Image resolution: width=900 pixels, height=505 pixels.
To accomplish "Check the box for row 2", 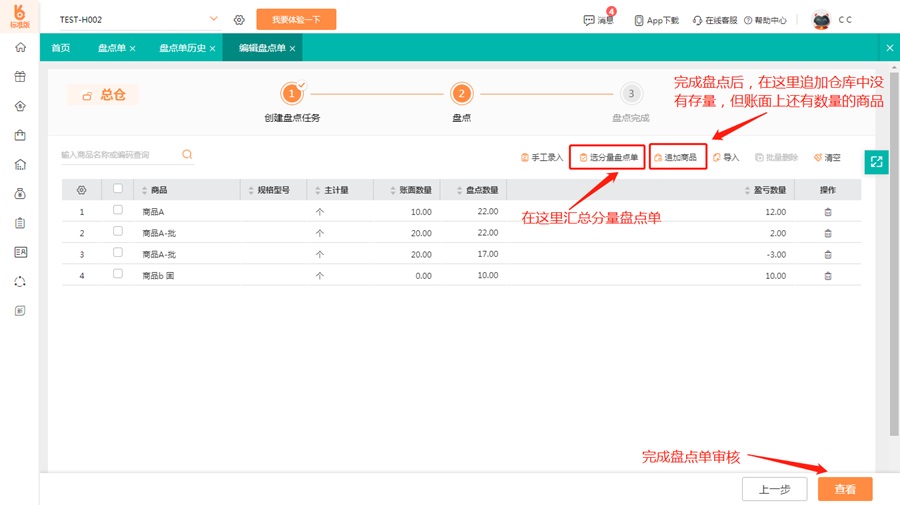I will (118, 231).
